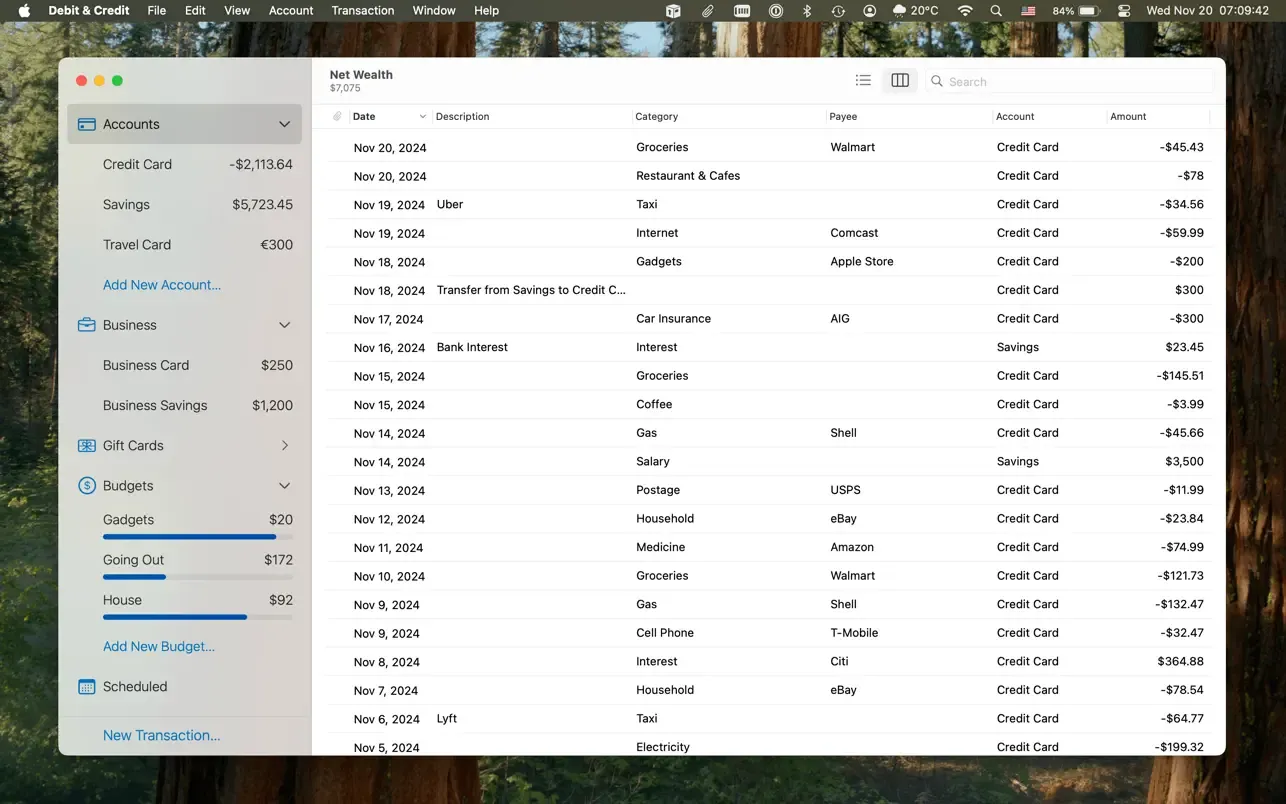Click the attachment paperclip column header
The height and width of the screenshot is (804, 1286).
click(x=337, y=117)
